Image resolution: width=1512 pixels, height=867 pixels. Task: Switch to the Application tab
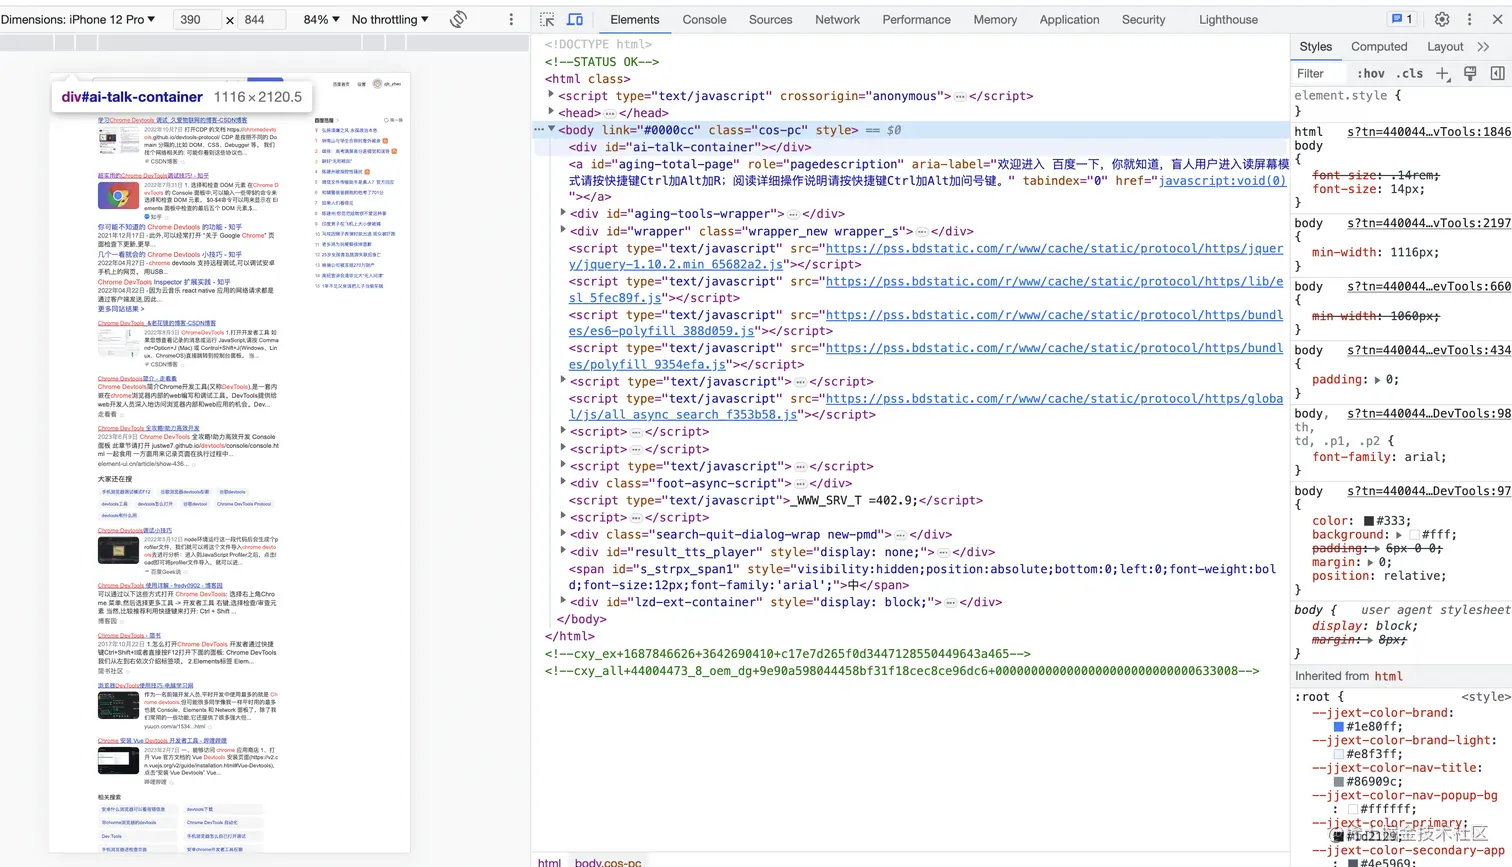tap(1069, 19)
